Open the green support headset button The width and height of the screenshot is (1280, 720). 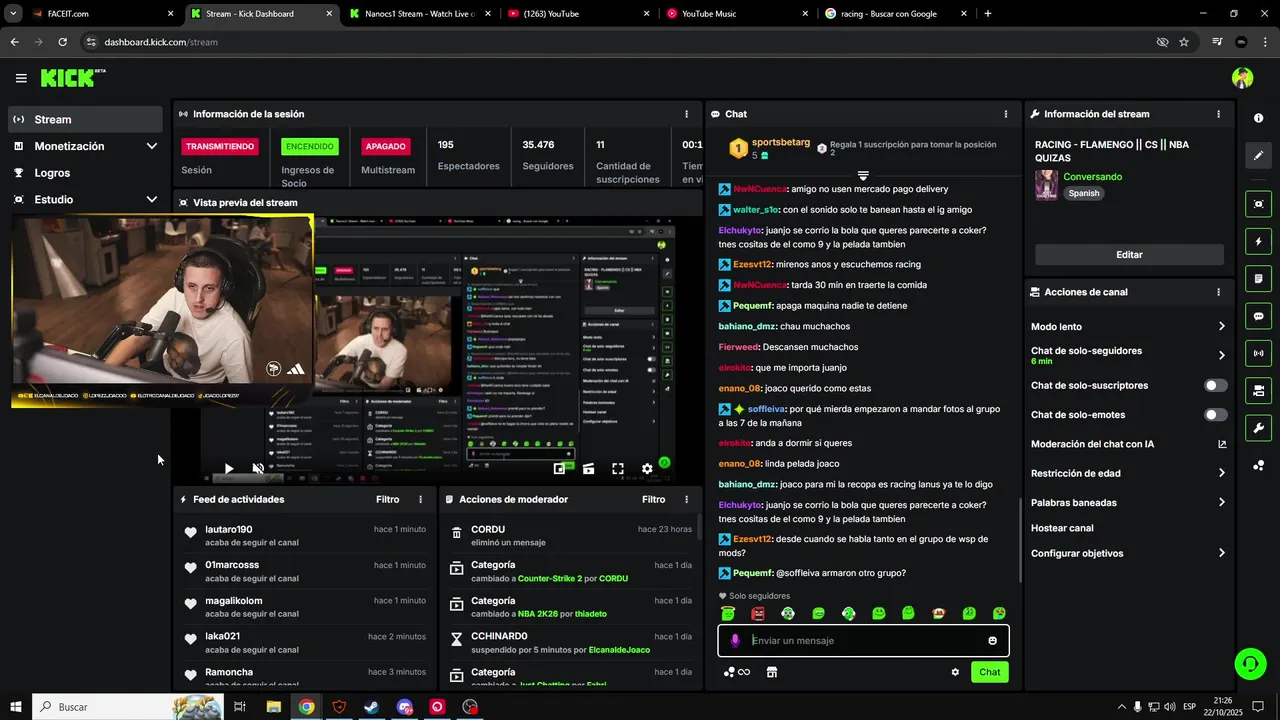click(1249, 663)
